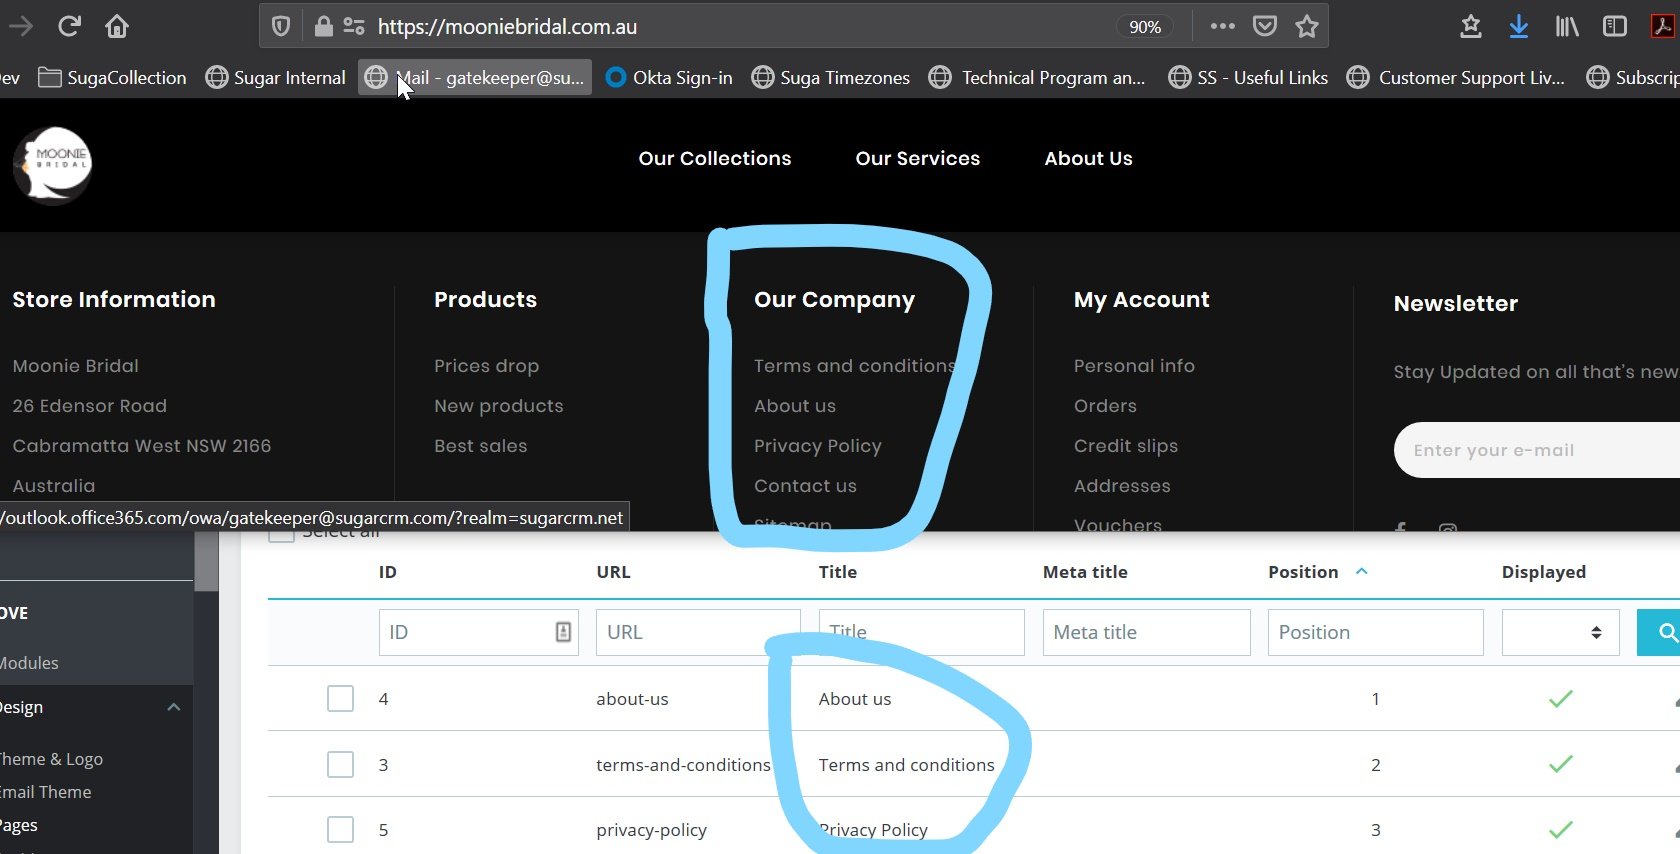Click the Moonie Bridal logo

[x=53, y=163]
